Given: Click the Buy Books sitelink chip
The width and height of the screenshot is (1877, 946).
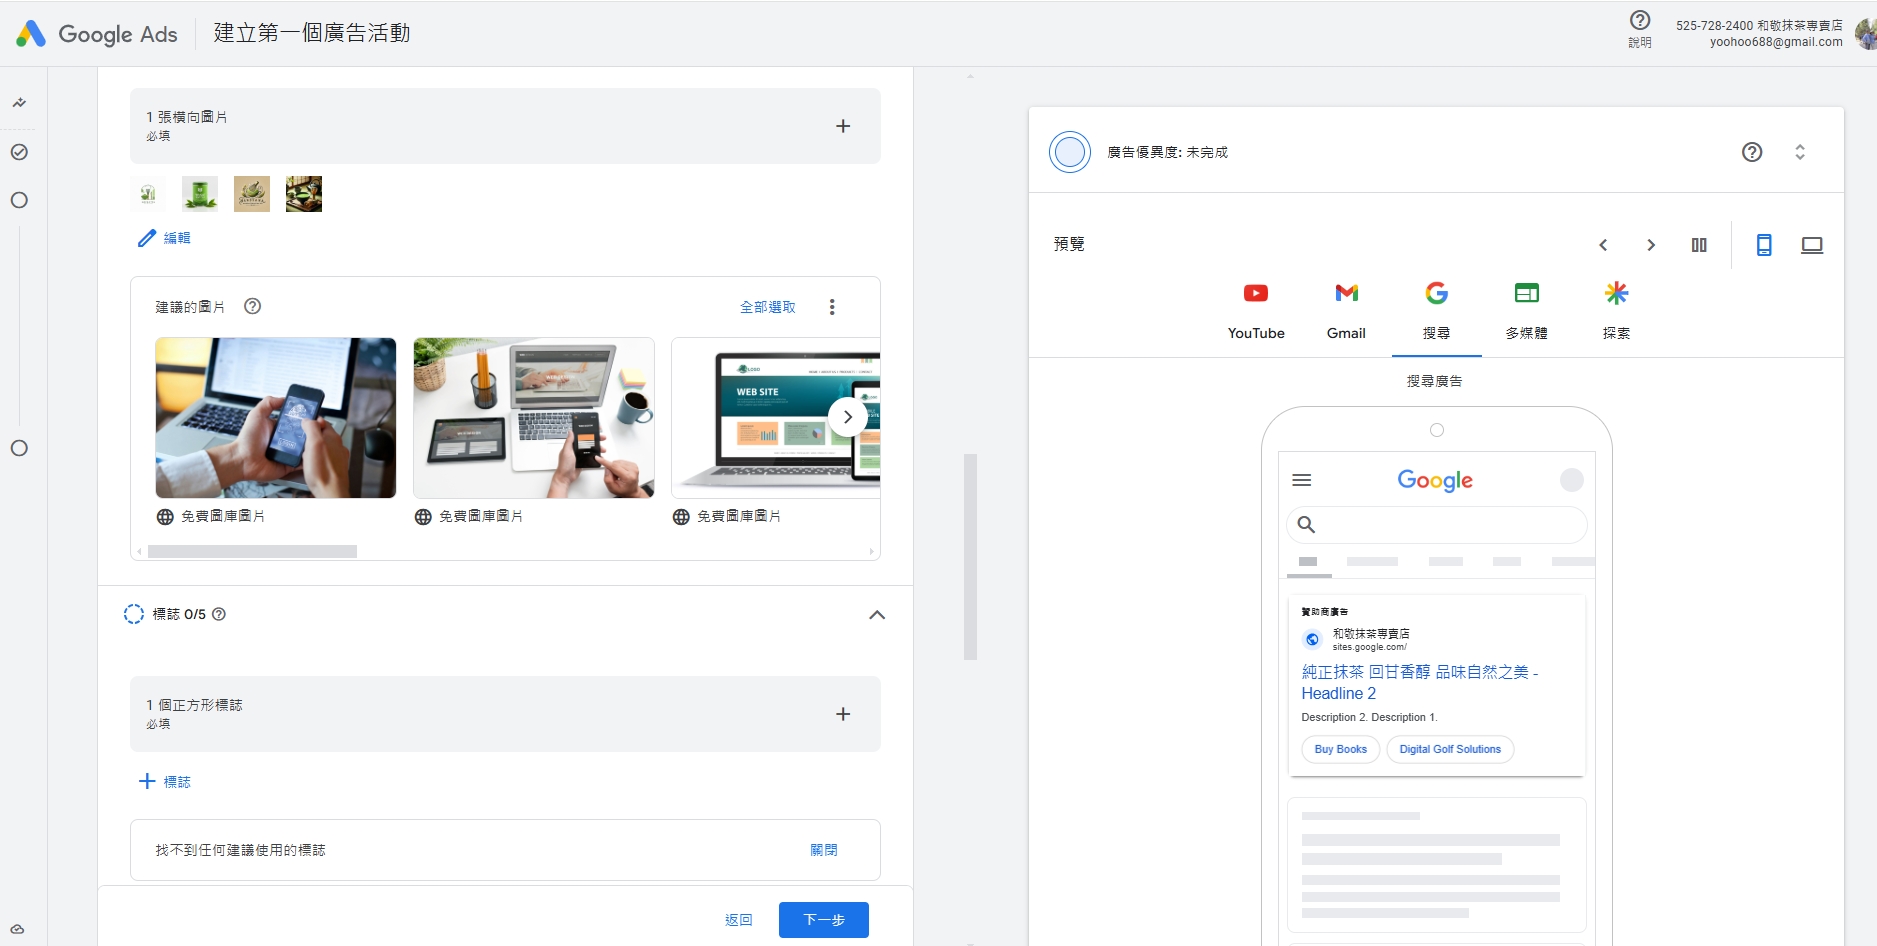Looking at the screenshot, I should coord(1341,749).
